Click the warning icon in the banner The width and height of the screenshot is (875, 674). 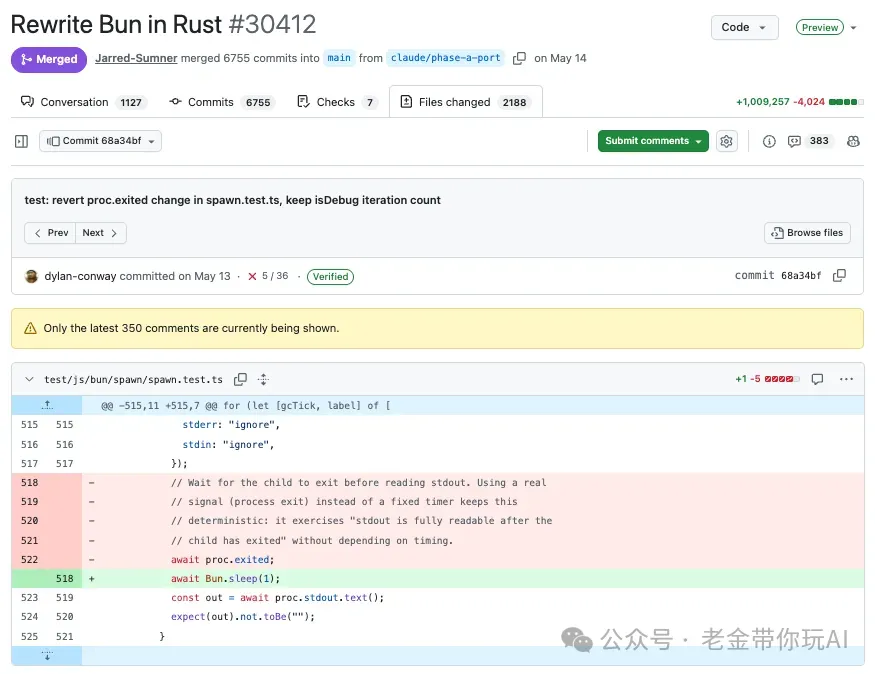30,328
